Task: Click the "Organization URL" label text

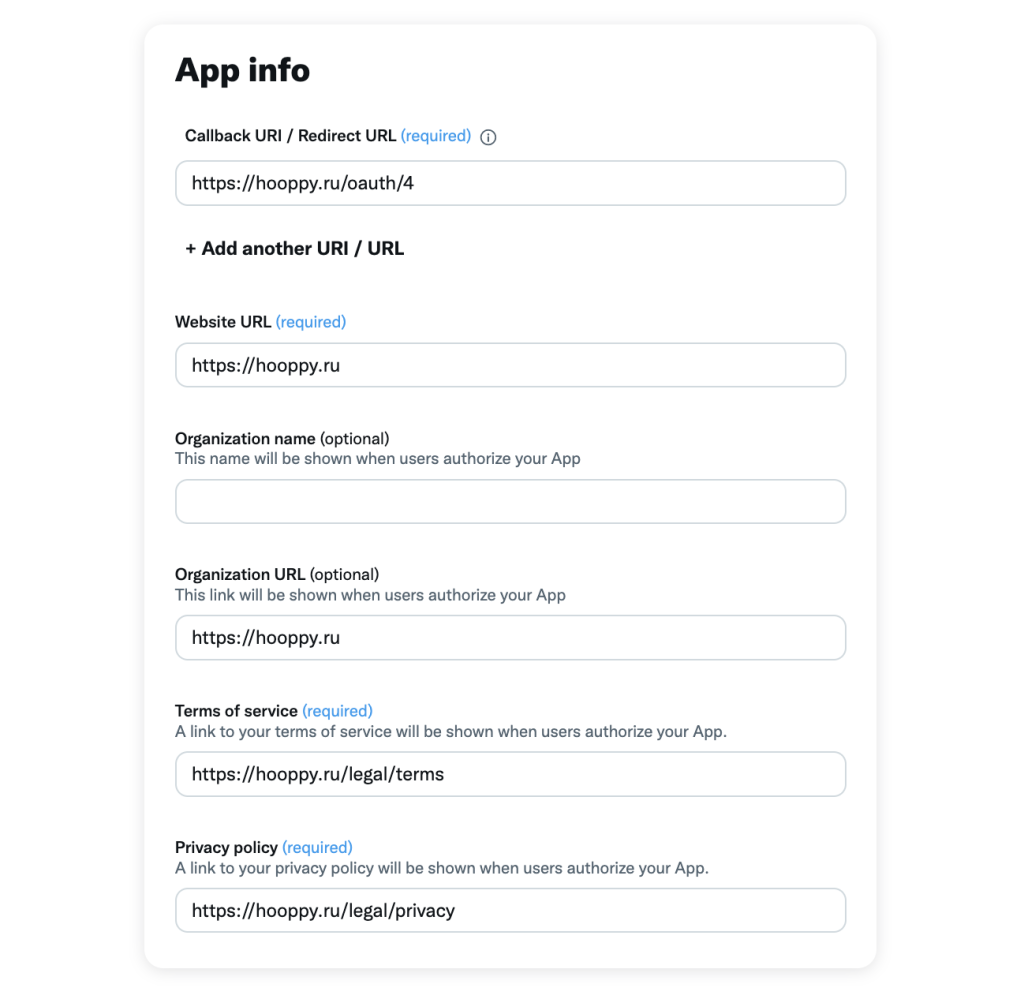Action: click(x=240, y=574)
